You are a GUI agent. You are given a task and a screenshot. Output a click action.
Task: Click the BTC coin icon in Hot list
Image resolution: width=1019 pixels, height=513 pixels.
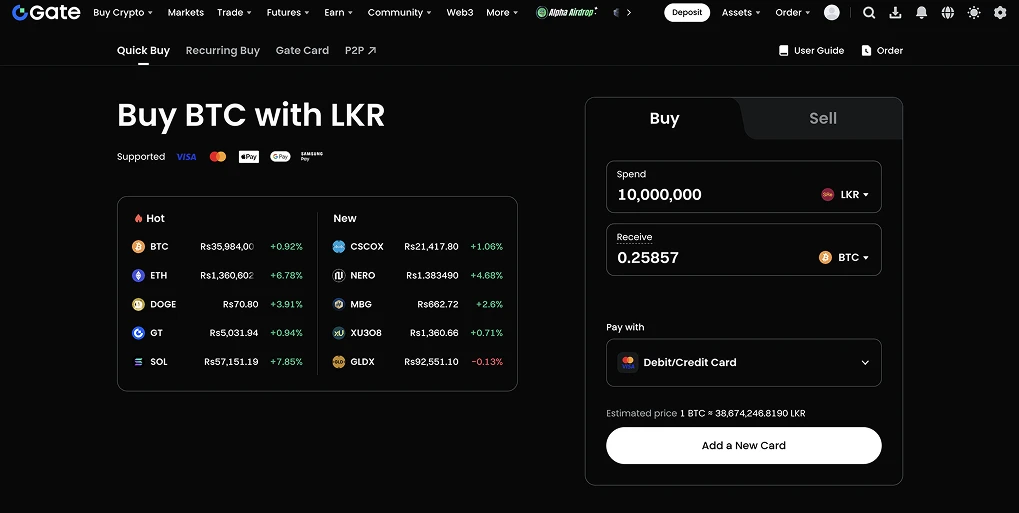138,246
